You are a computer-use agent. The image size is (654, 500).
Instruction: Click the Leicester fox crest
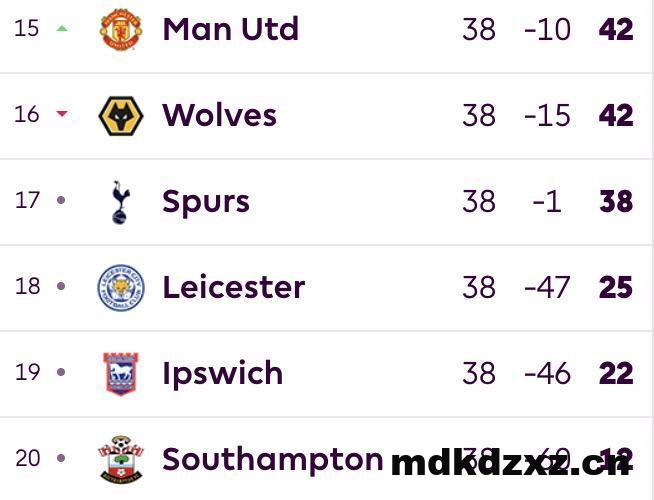pyautogui.click(x=121, y=288)
